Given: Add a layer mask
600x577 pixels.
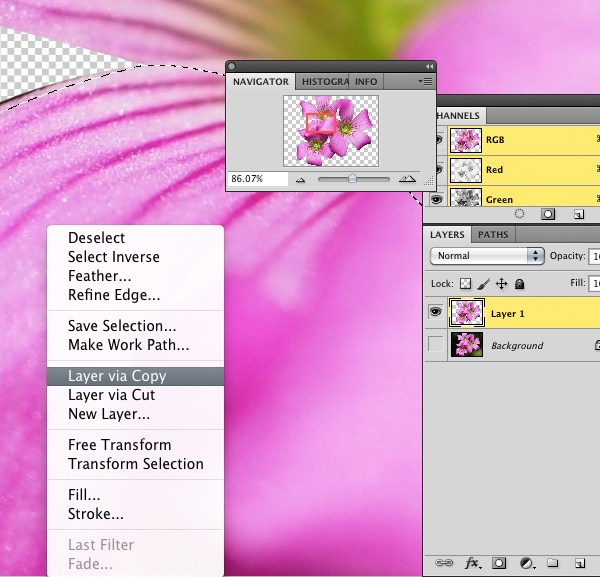Looking at the screenshot, I should click(x=499, y=563).
